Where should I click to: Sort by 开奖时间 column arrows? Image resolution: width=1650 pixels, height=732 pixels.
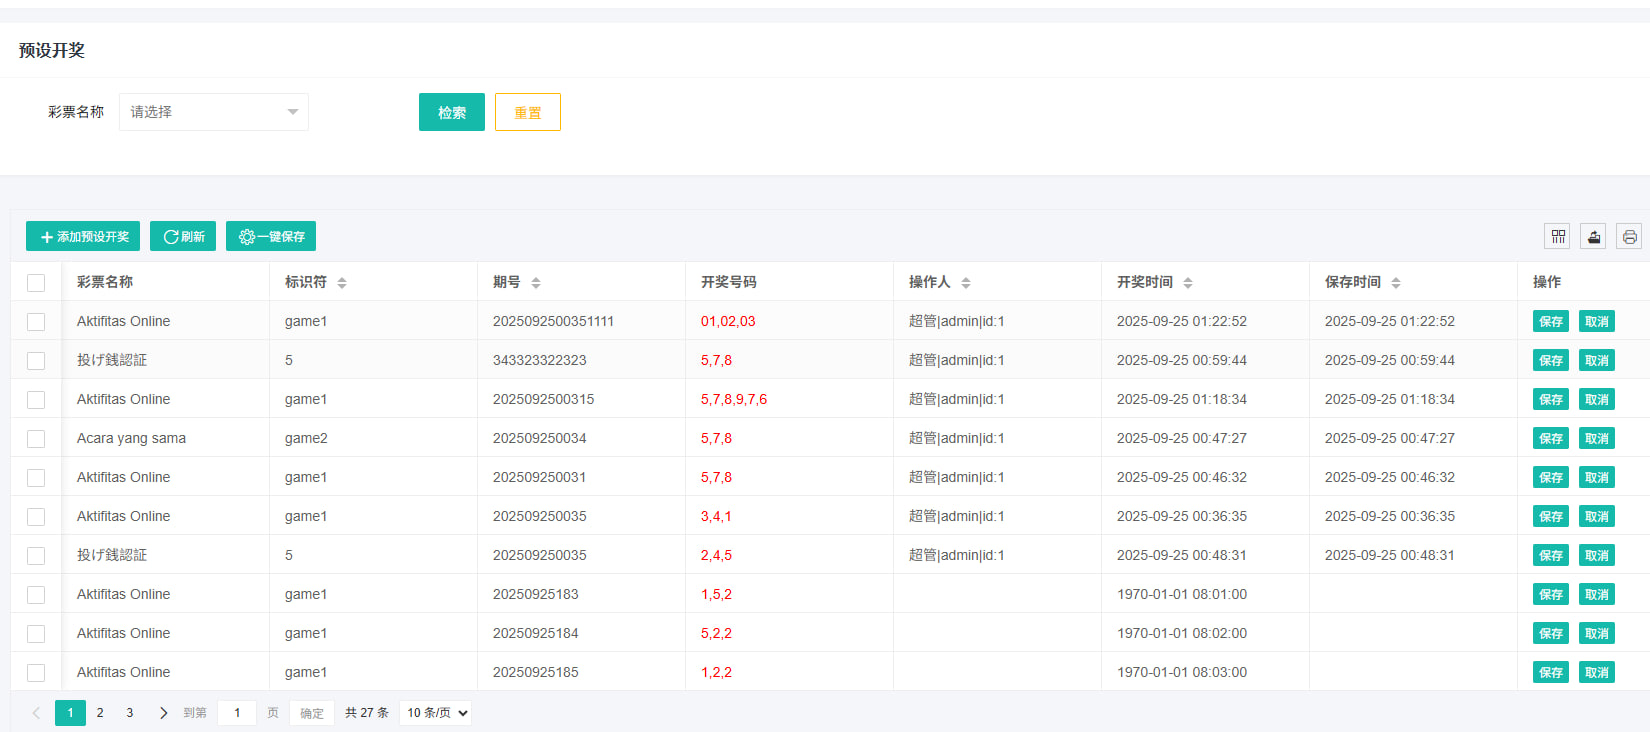pos(1188,283)
